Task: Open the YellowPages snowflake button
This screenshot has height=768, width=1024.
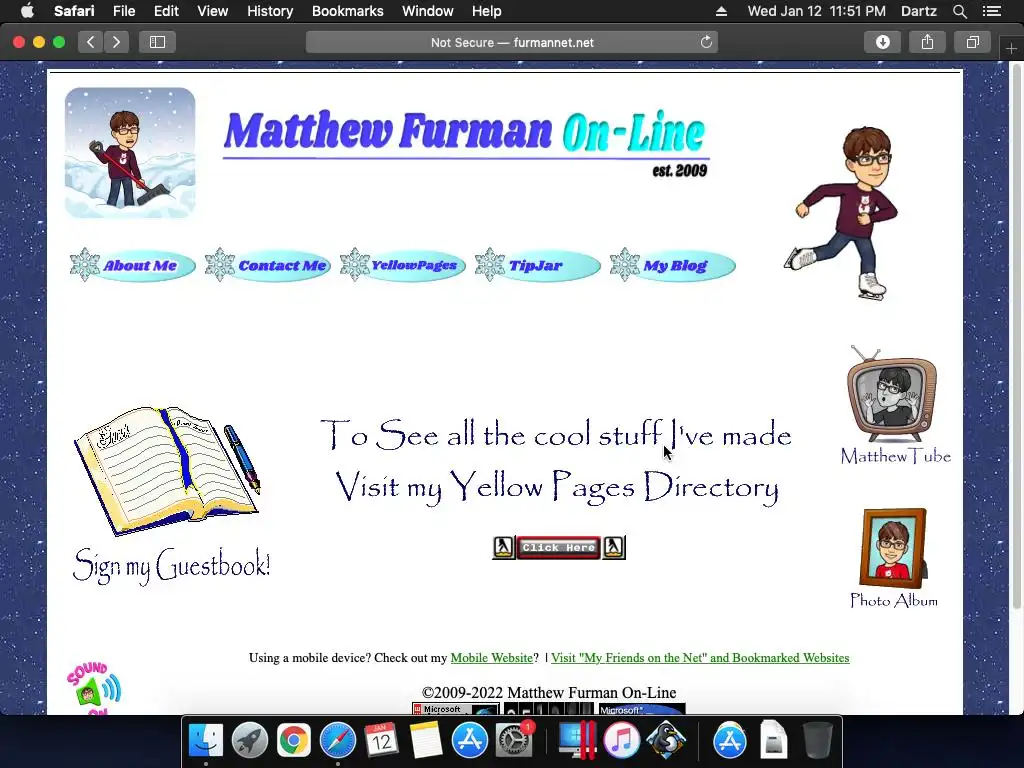Action: click(x=403, y=265)
